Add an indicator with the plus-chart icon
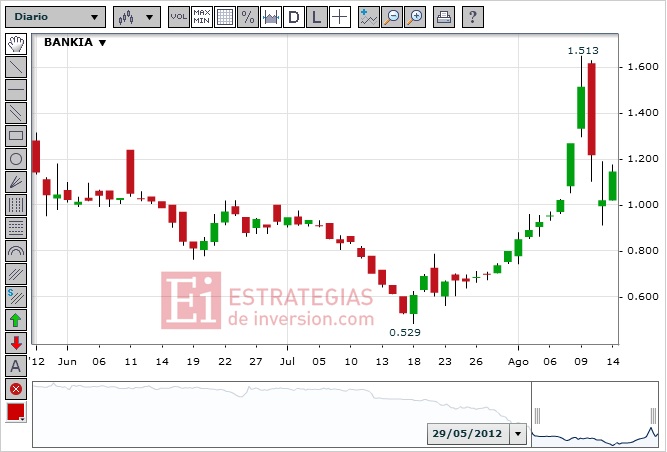The height and width of the screenshot is (452, 667). (368, 17)
